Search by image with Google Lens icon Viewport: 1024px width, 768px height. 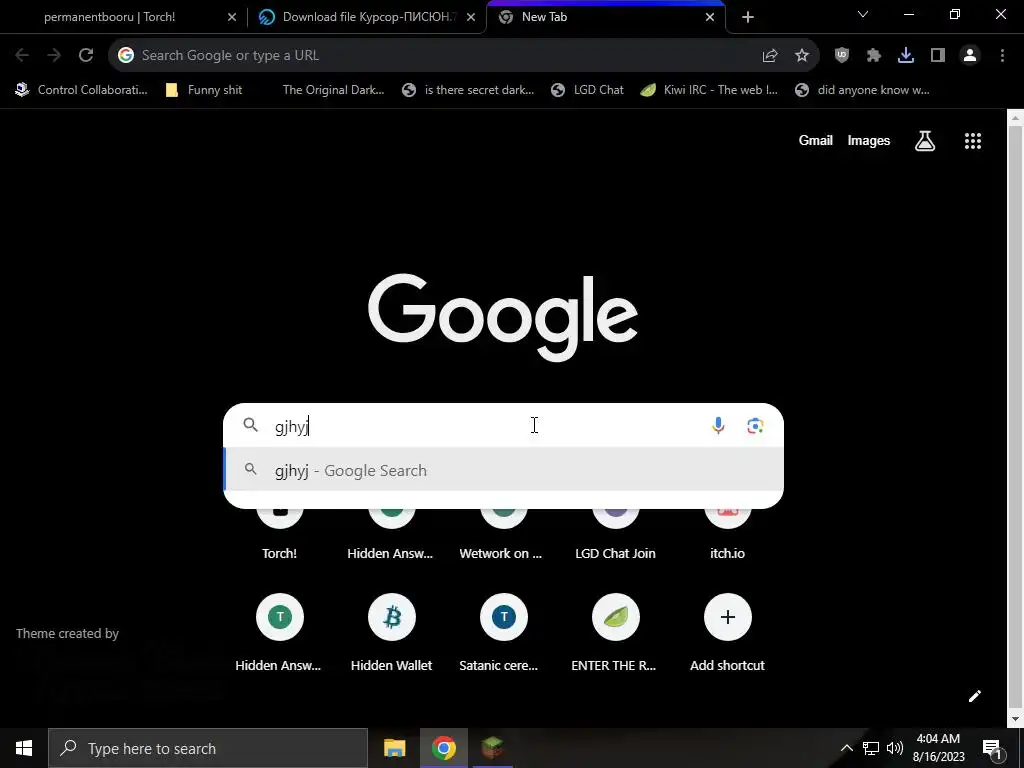click(x=755, y=426)
